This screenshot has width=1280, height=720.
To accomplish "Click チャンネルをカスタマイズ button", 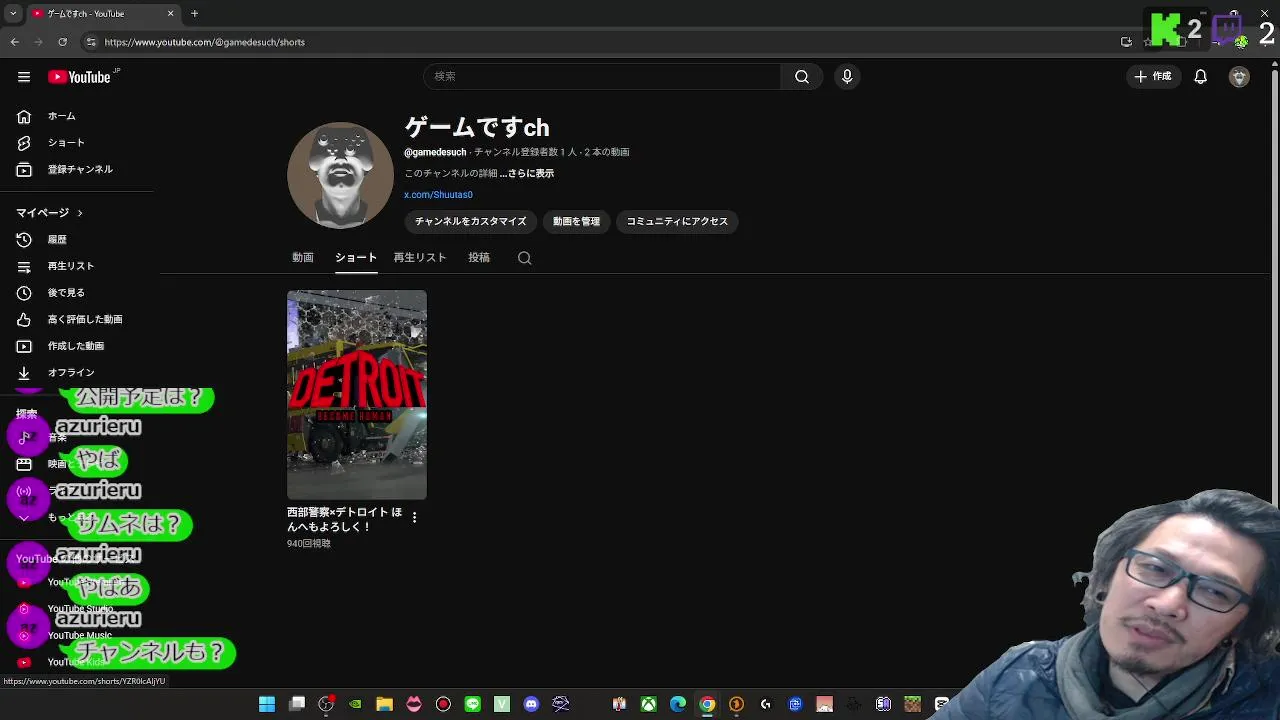I will point(470,222).
